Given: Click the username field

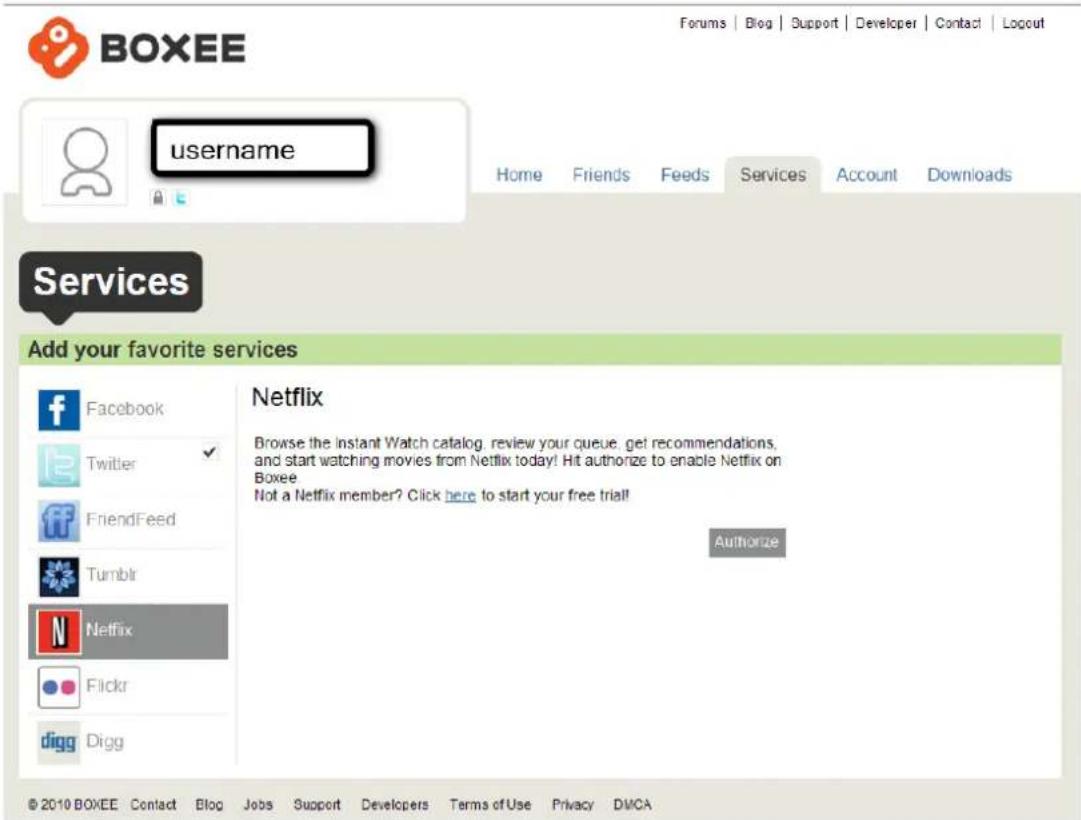Looking at the screenshot, I should [x=263, y=148].
